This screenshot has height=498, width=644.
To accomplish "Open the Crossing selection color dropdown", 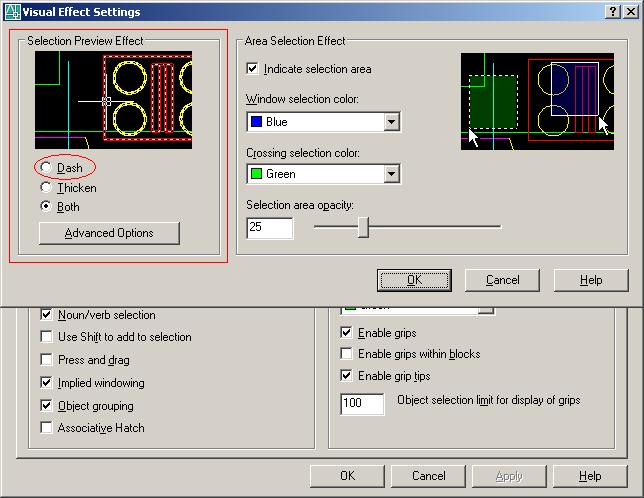I will tap(391, 174).
